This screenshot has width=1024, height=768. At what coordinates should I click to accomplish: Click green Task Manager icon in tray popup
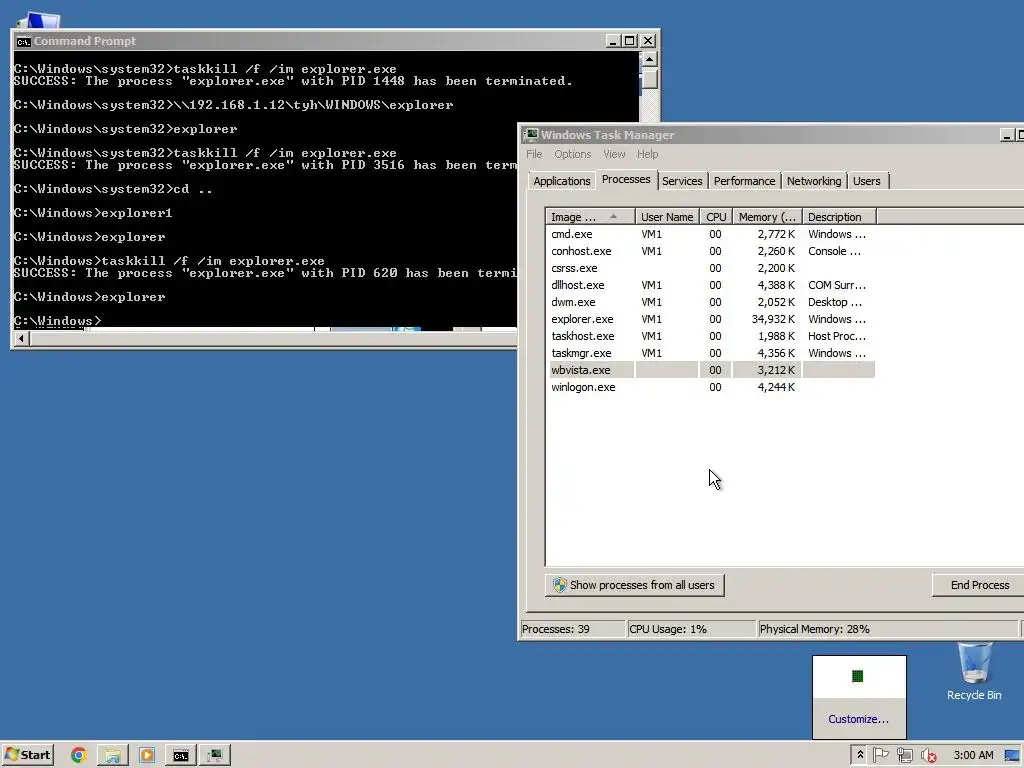(x=857, y=676)
